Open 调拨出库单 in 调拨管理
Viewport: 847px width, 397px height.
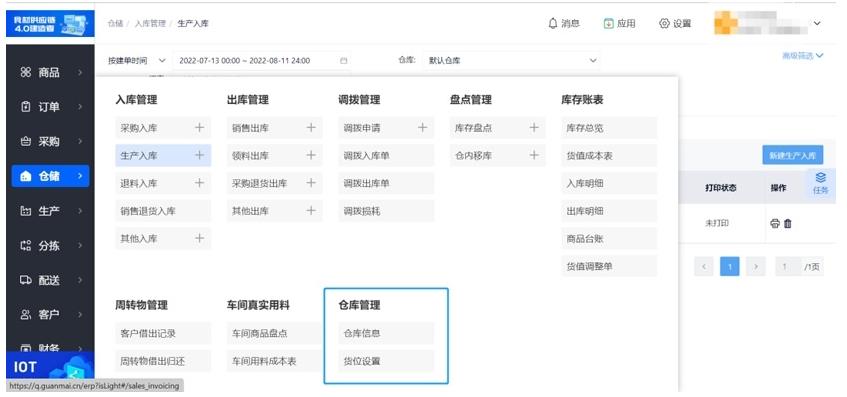pos(386,183)
